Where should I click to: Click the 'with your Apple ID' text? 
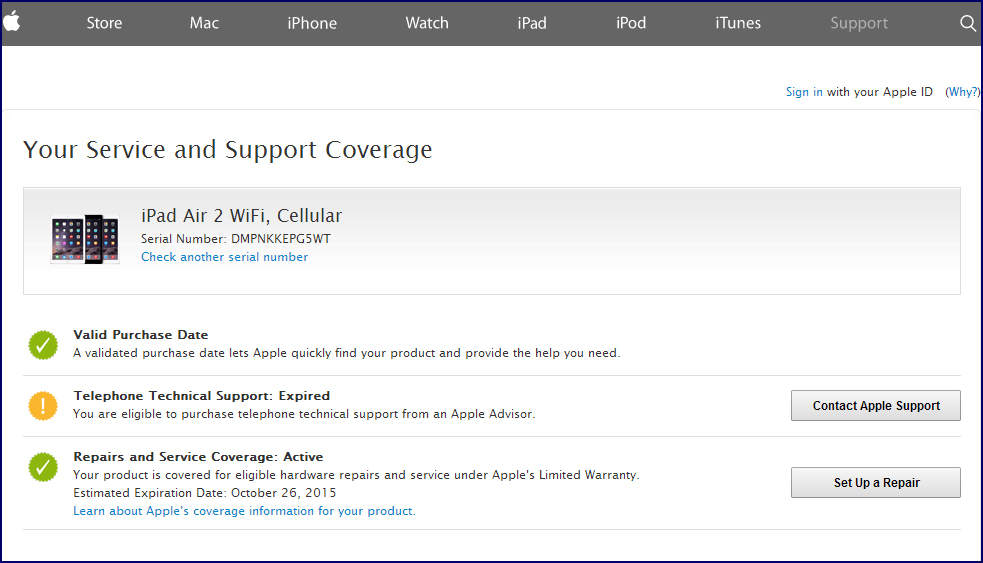[x=880, y=92]
